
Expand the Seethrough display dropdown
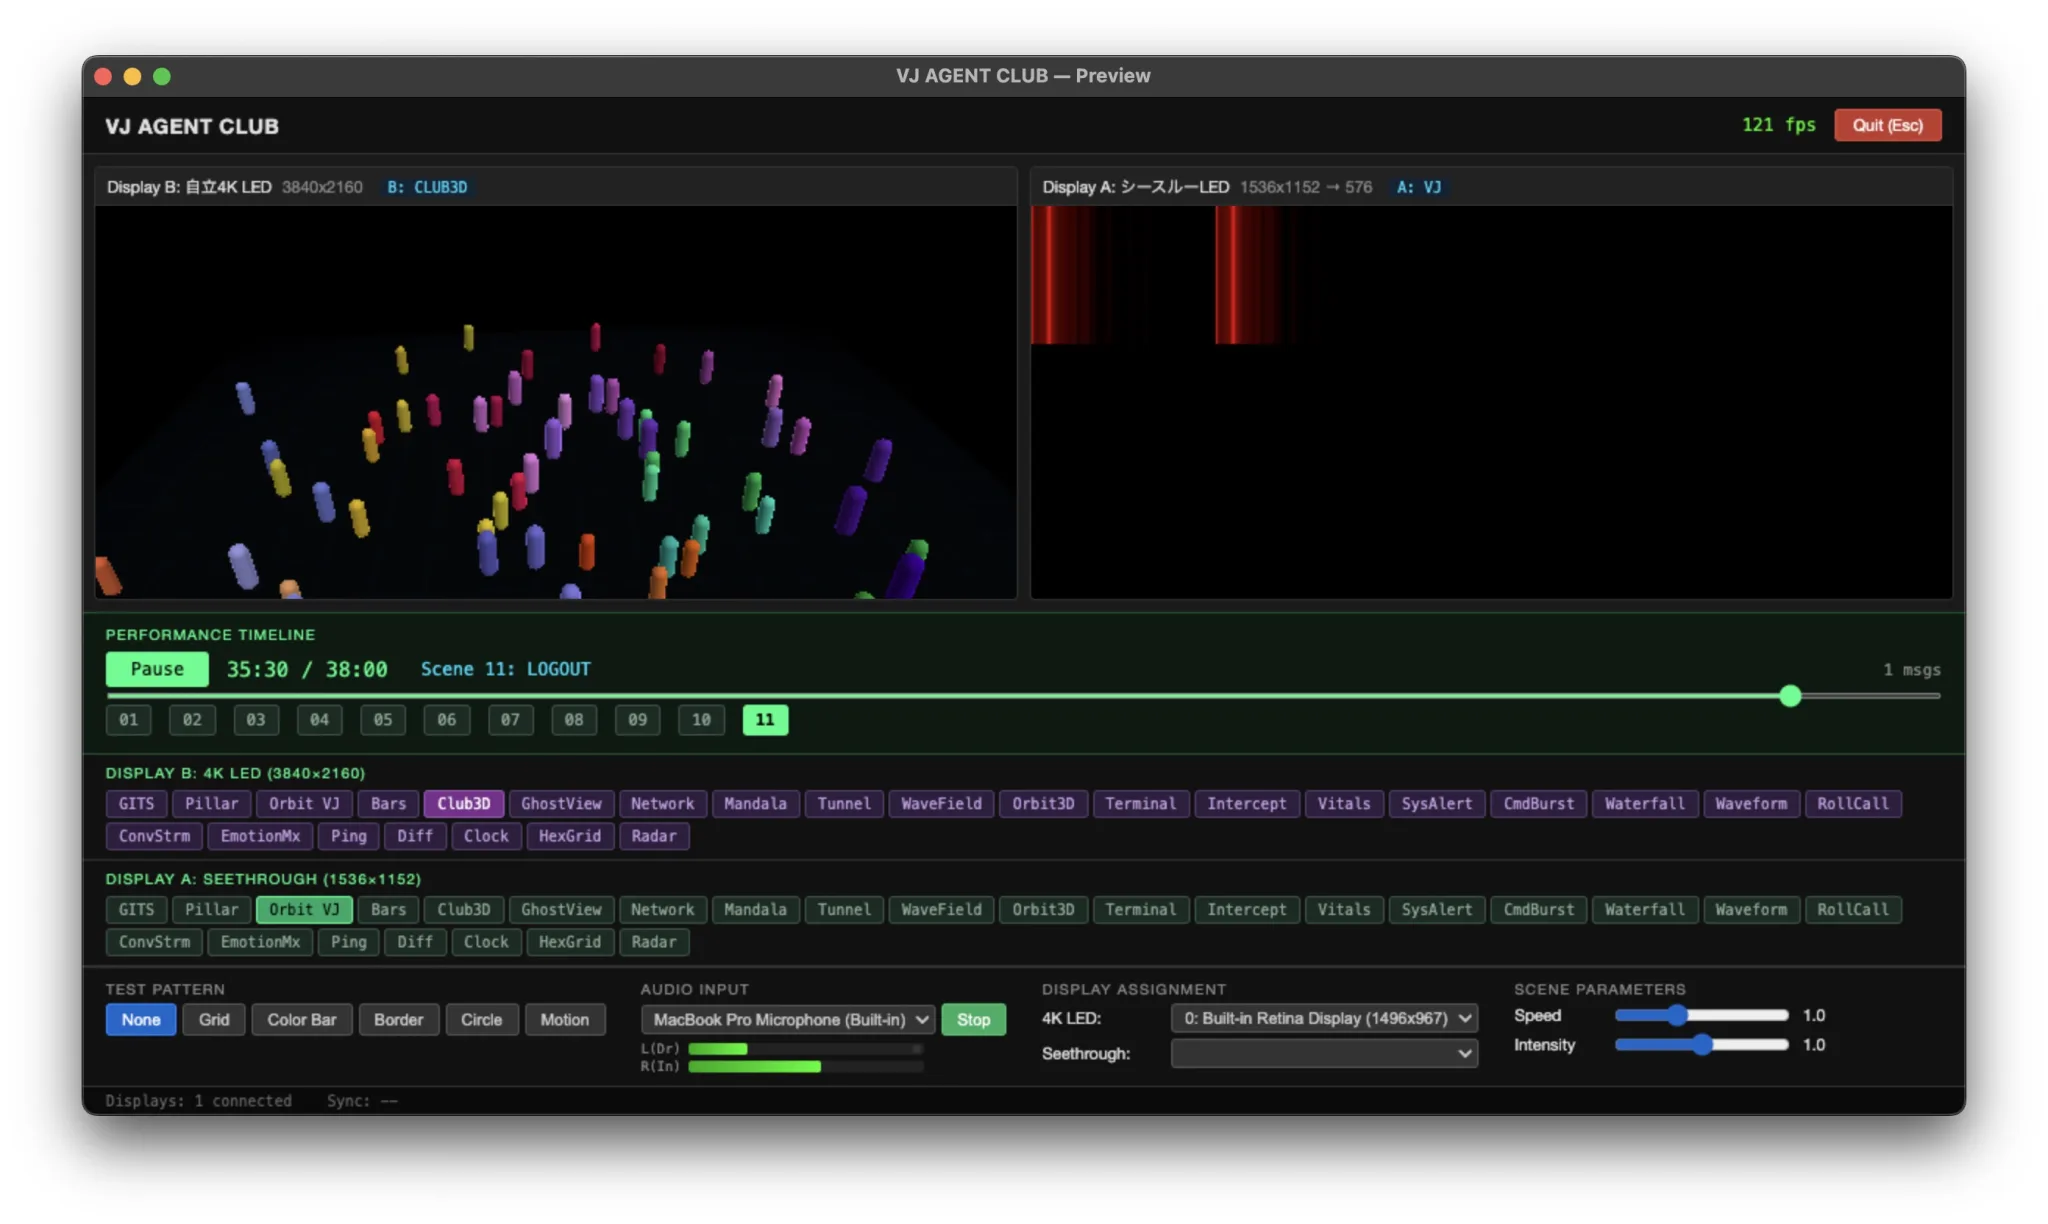click(1324, 1054)
